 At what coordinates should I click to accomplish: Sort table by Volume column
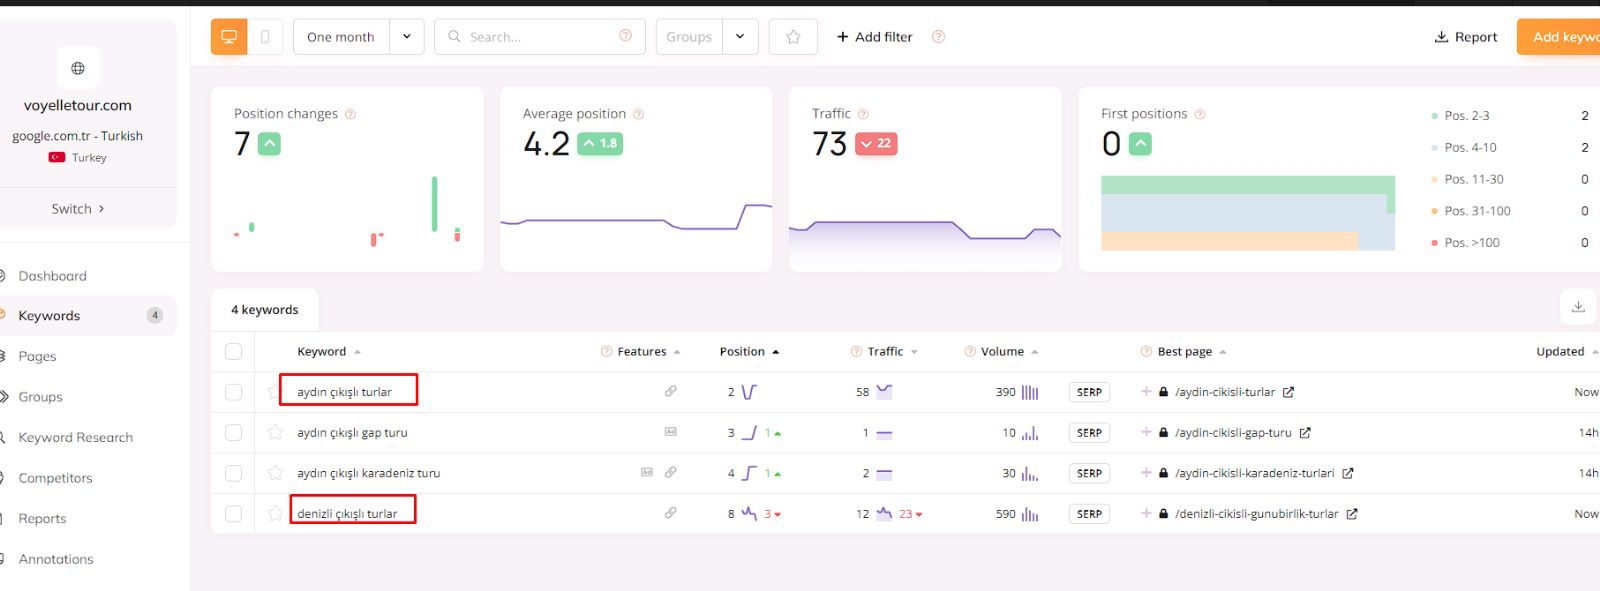coord(1002,351)
